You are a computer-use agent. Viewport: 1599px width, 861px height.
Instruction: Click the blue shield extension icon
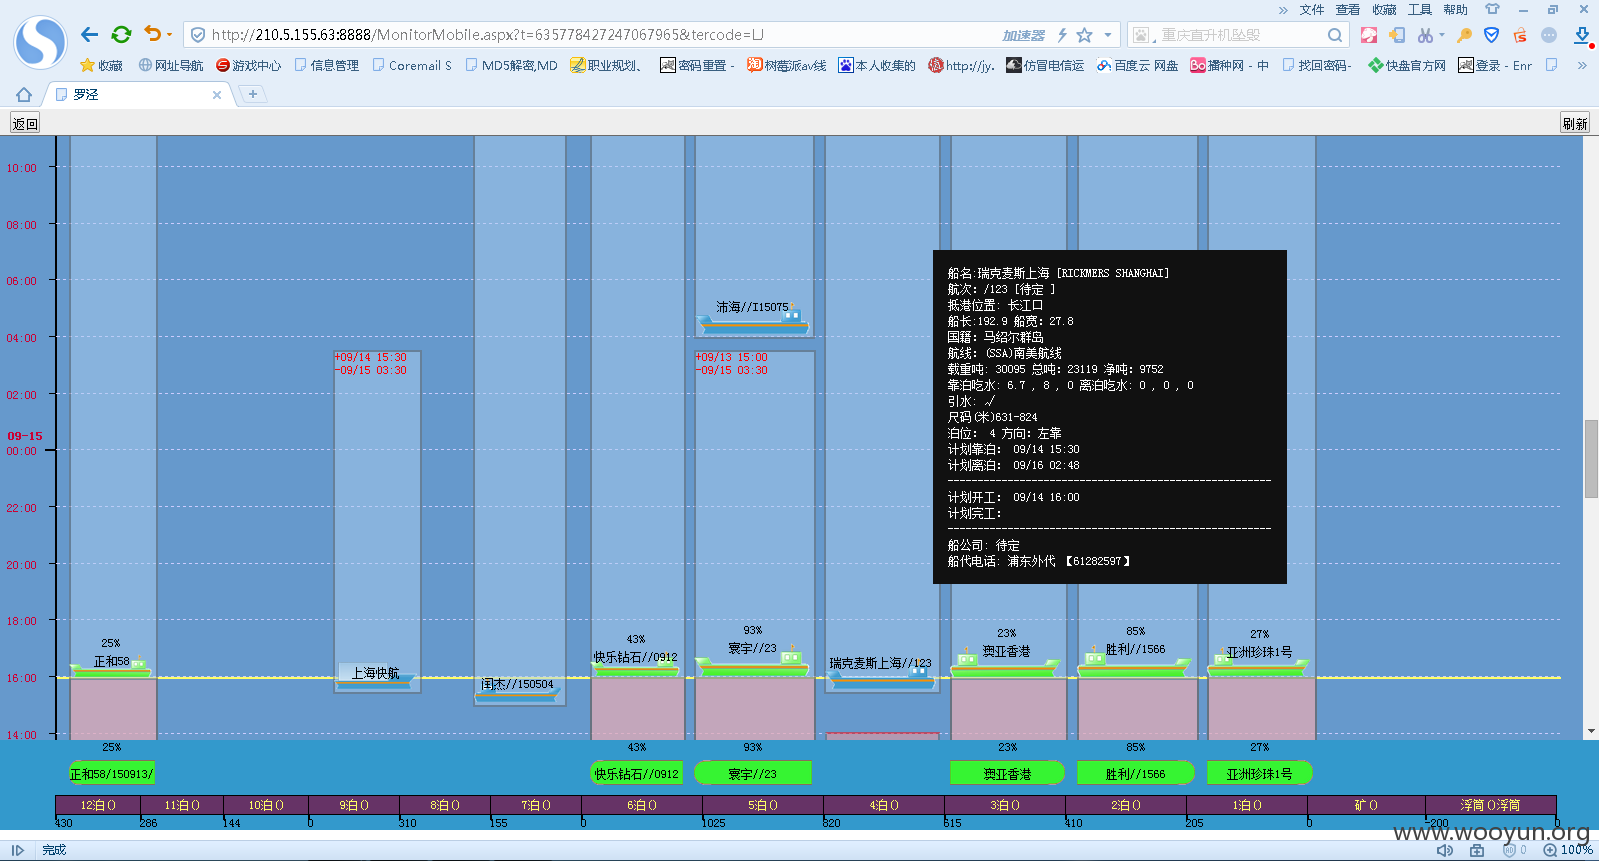tap(1491, 35)
